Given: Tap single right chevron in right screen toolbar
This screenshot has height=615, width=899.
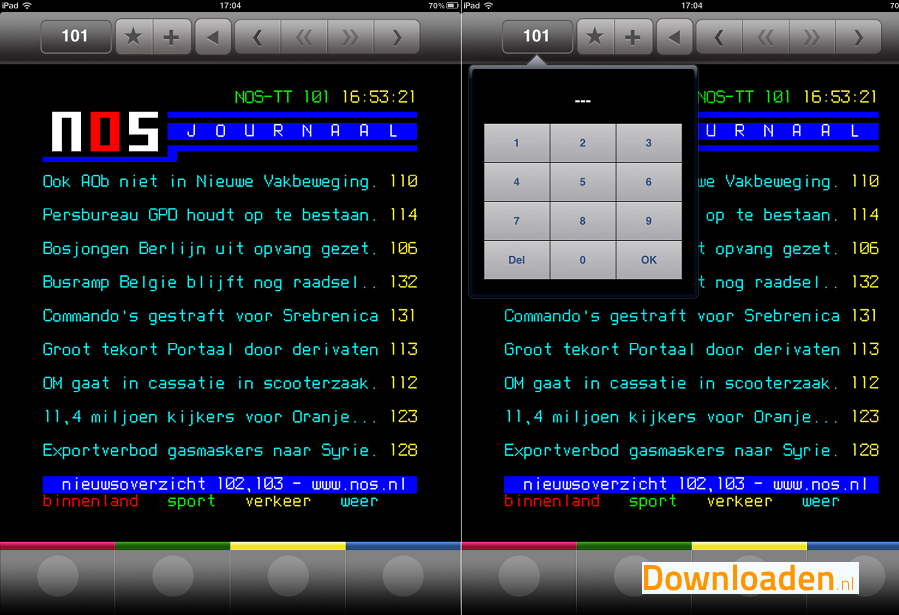Looking at the screenshot, I should click(858, 37).
